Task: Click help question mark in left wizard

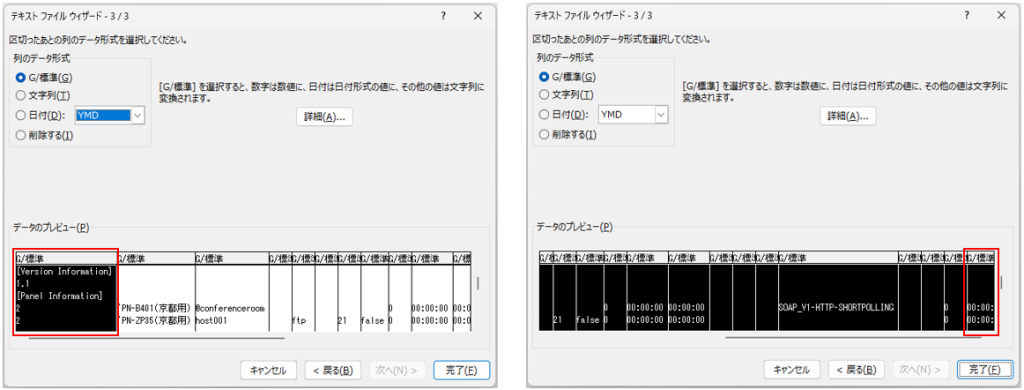Action: tap(443, 17)
